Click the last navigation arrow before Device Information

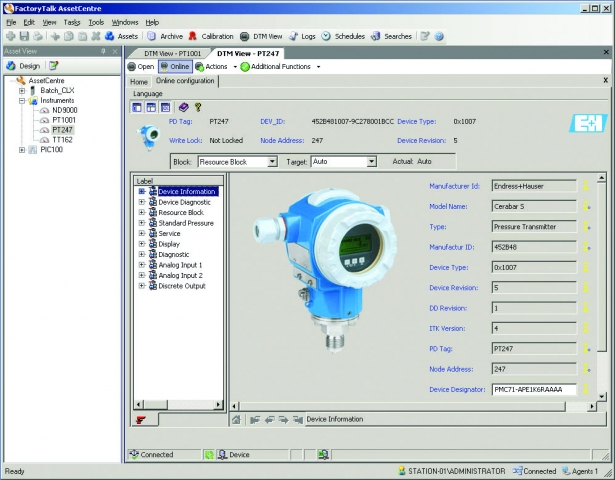[298, 420]
